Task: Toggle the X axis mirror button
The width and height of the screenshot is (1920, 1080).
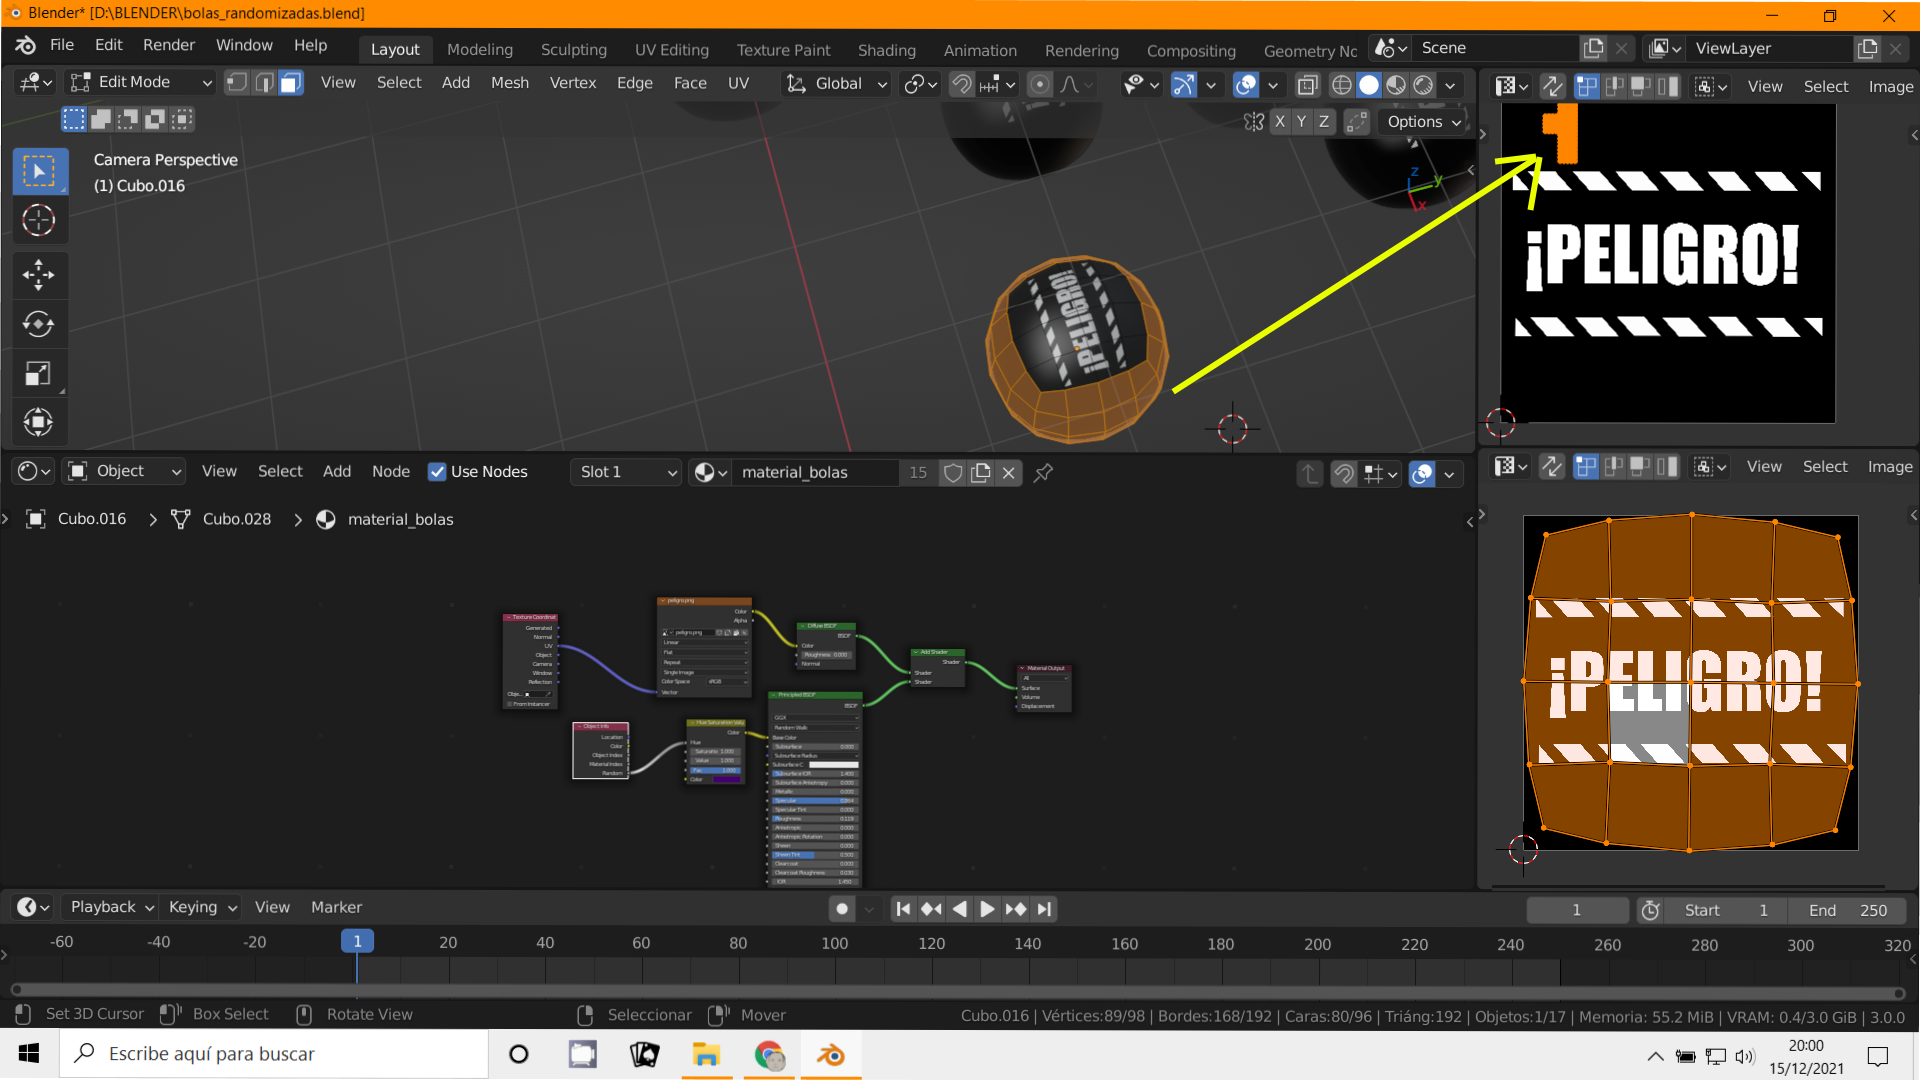Action: [1279, 122]
